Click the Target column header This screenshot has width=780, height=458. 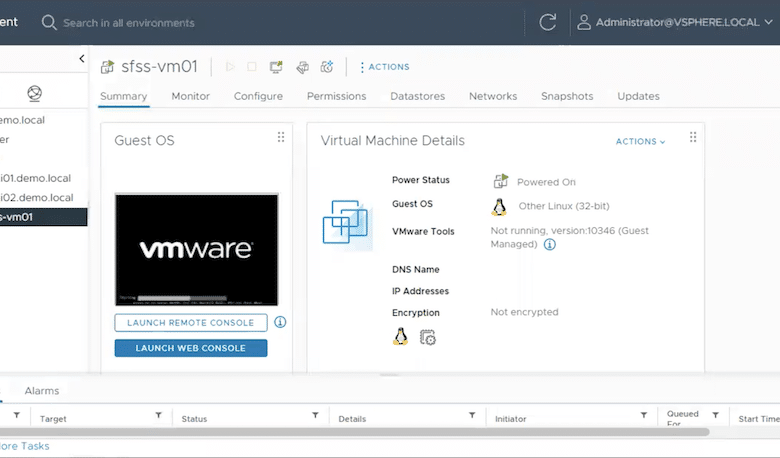coord(53,419)
